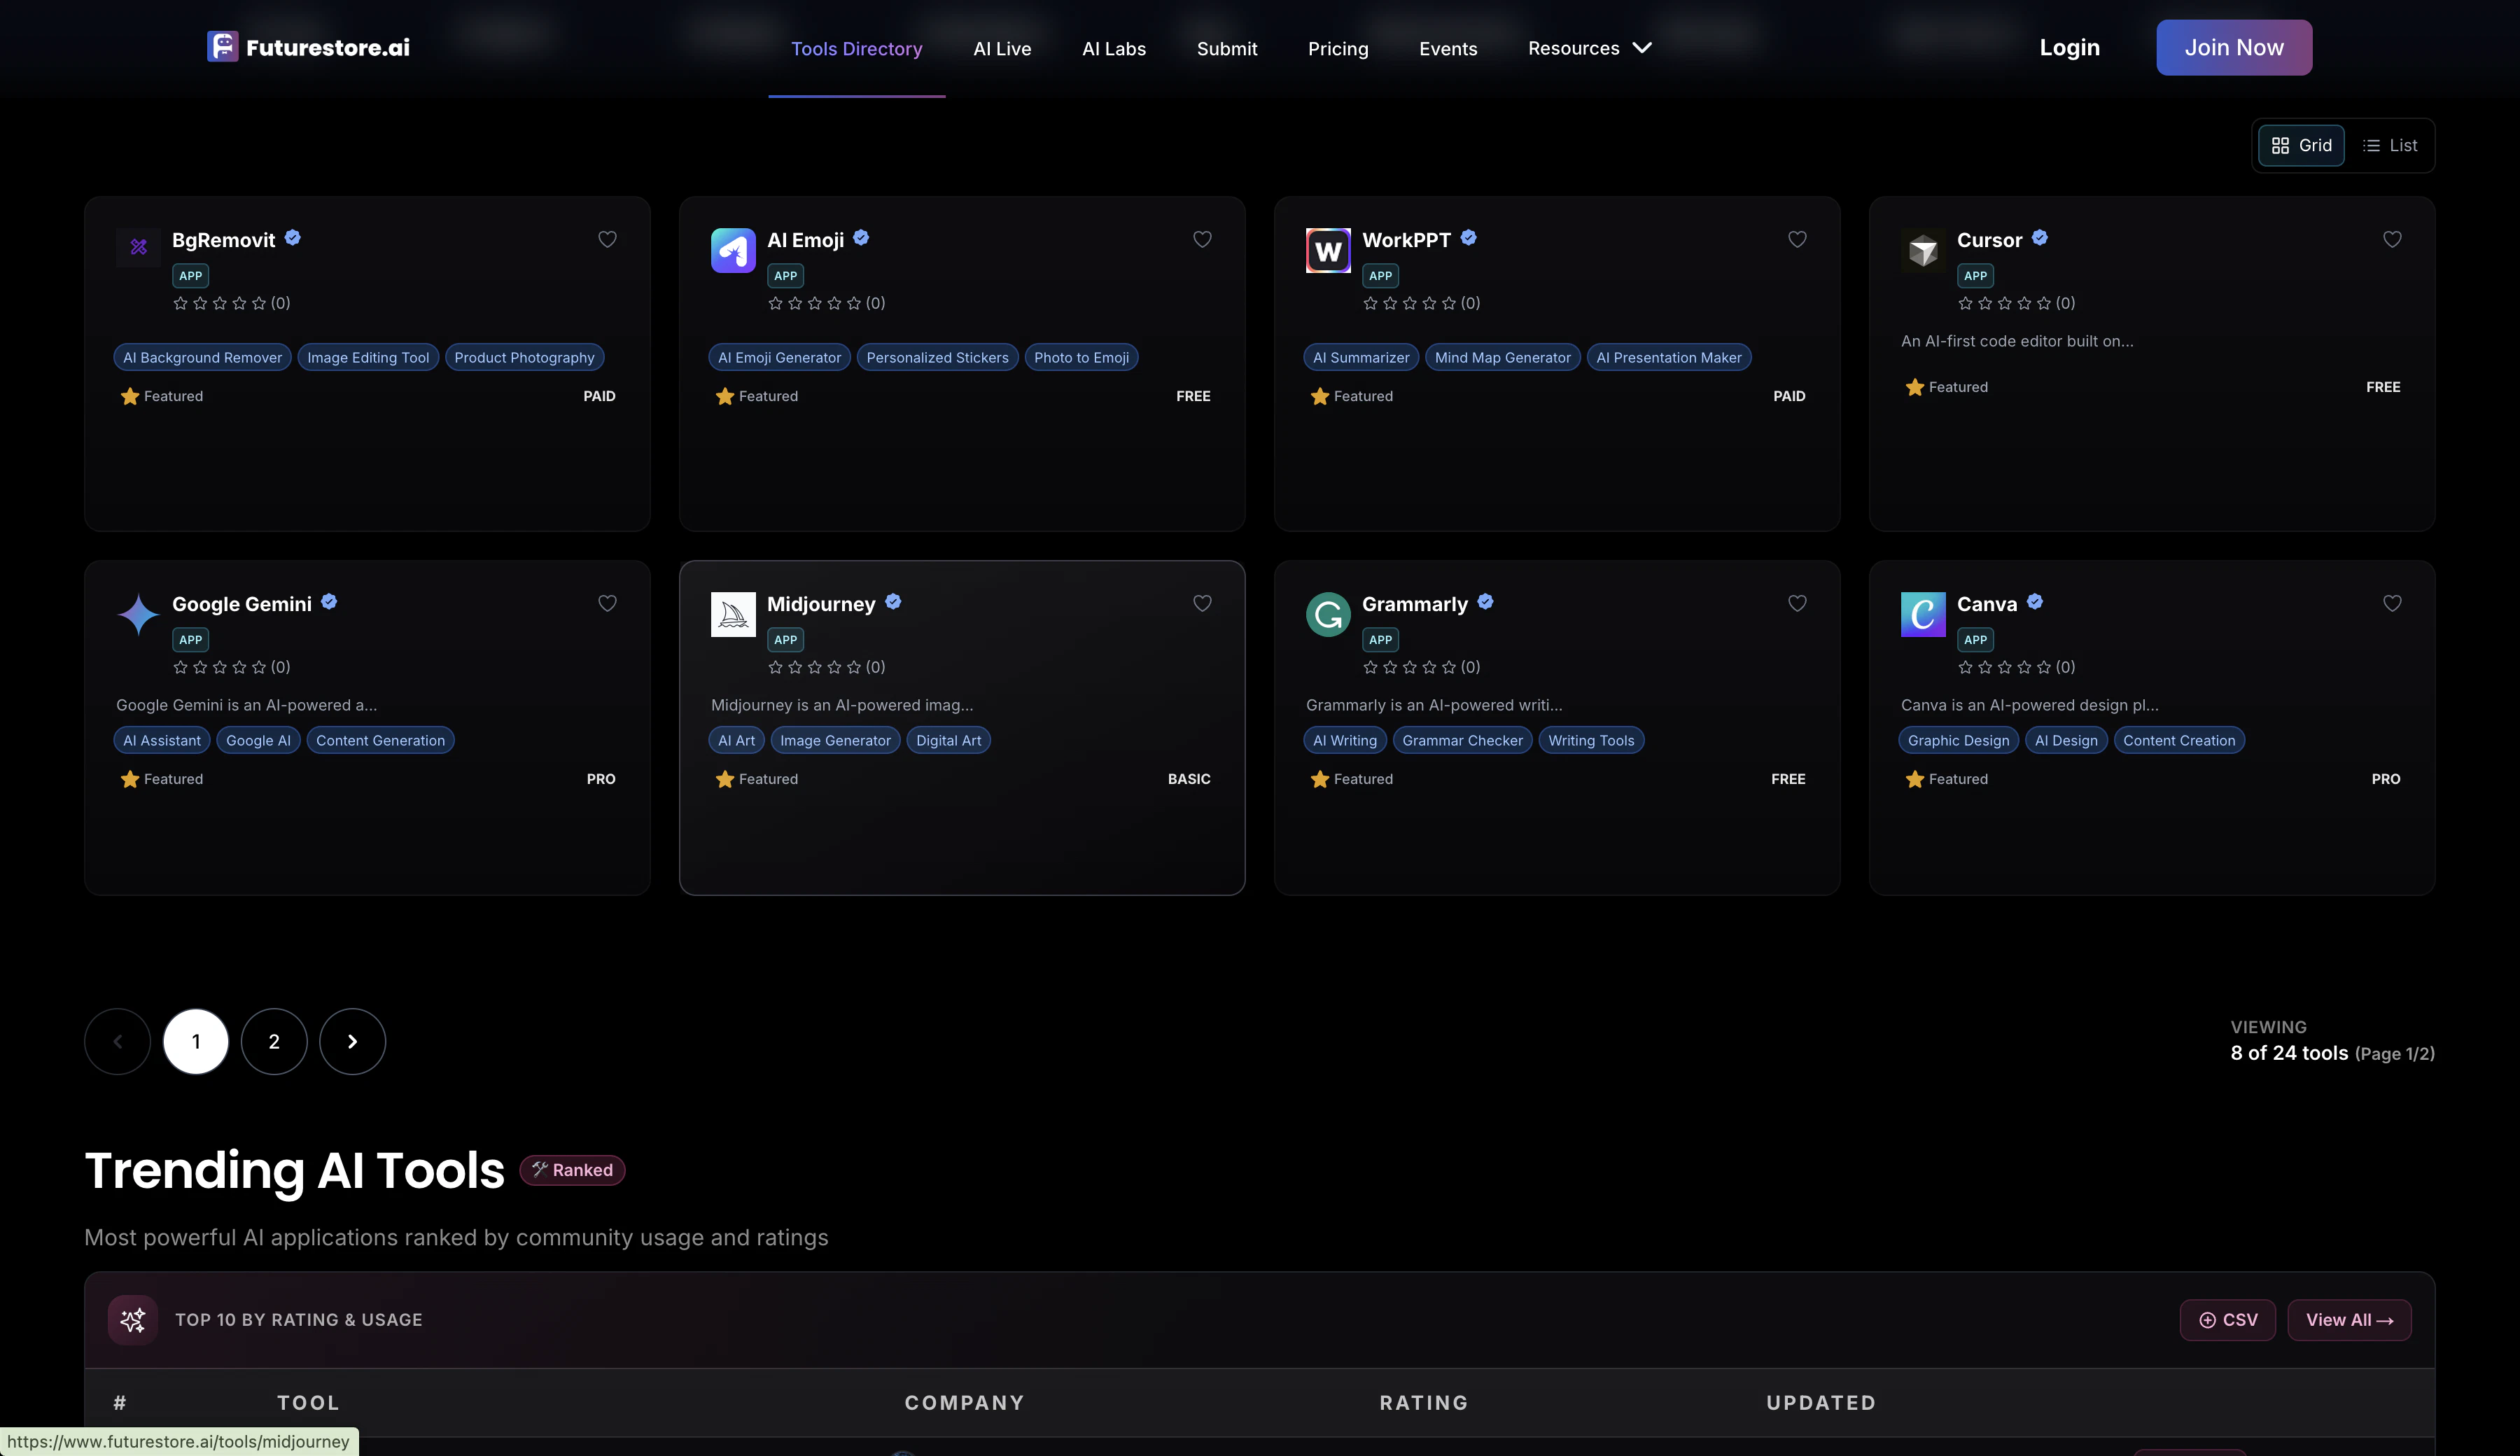Viewport: 2520px width, 1456px height.
Task: Rate Midjourney using its star rating
Action: pyautogui.click(x=815, y=667)
